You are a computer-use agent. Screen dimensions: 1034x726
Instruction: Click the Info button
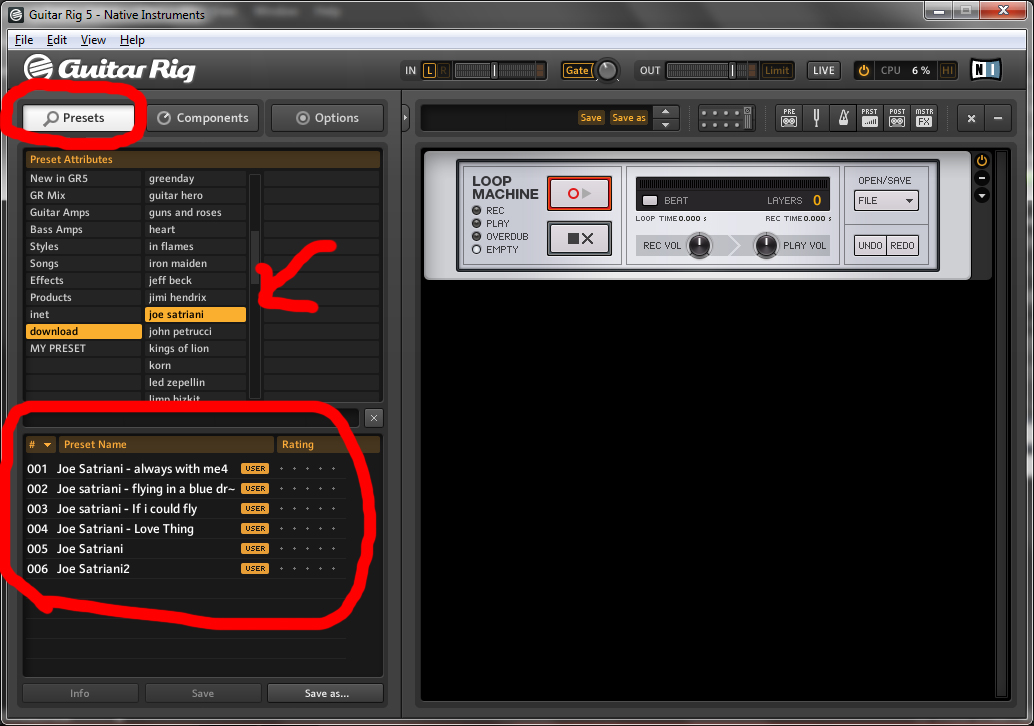(80, 693)
